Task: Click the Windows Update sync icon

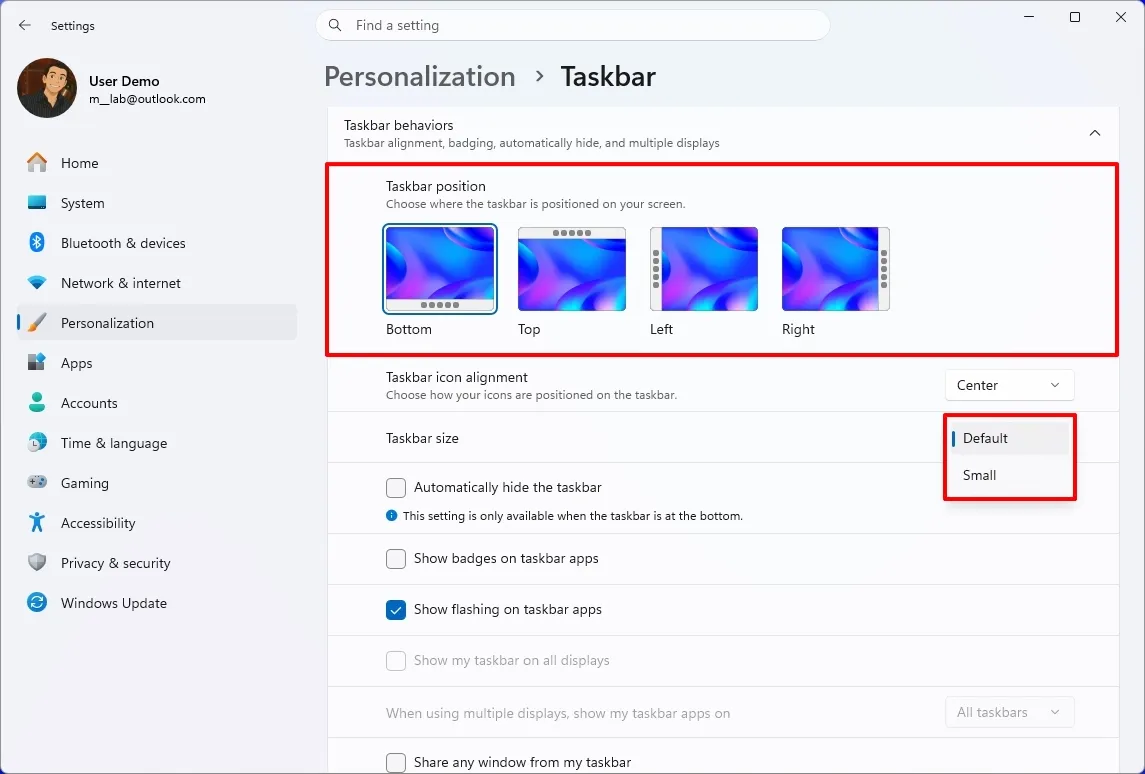Action: [x=37, y=602]
